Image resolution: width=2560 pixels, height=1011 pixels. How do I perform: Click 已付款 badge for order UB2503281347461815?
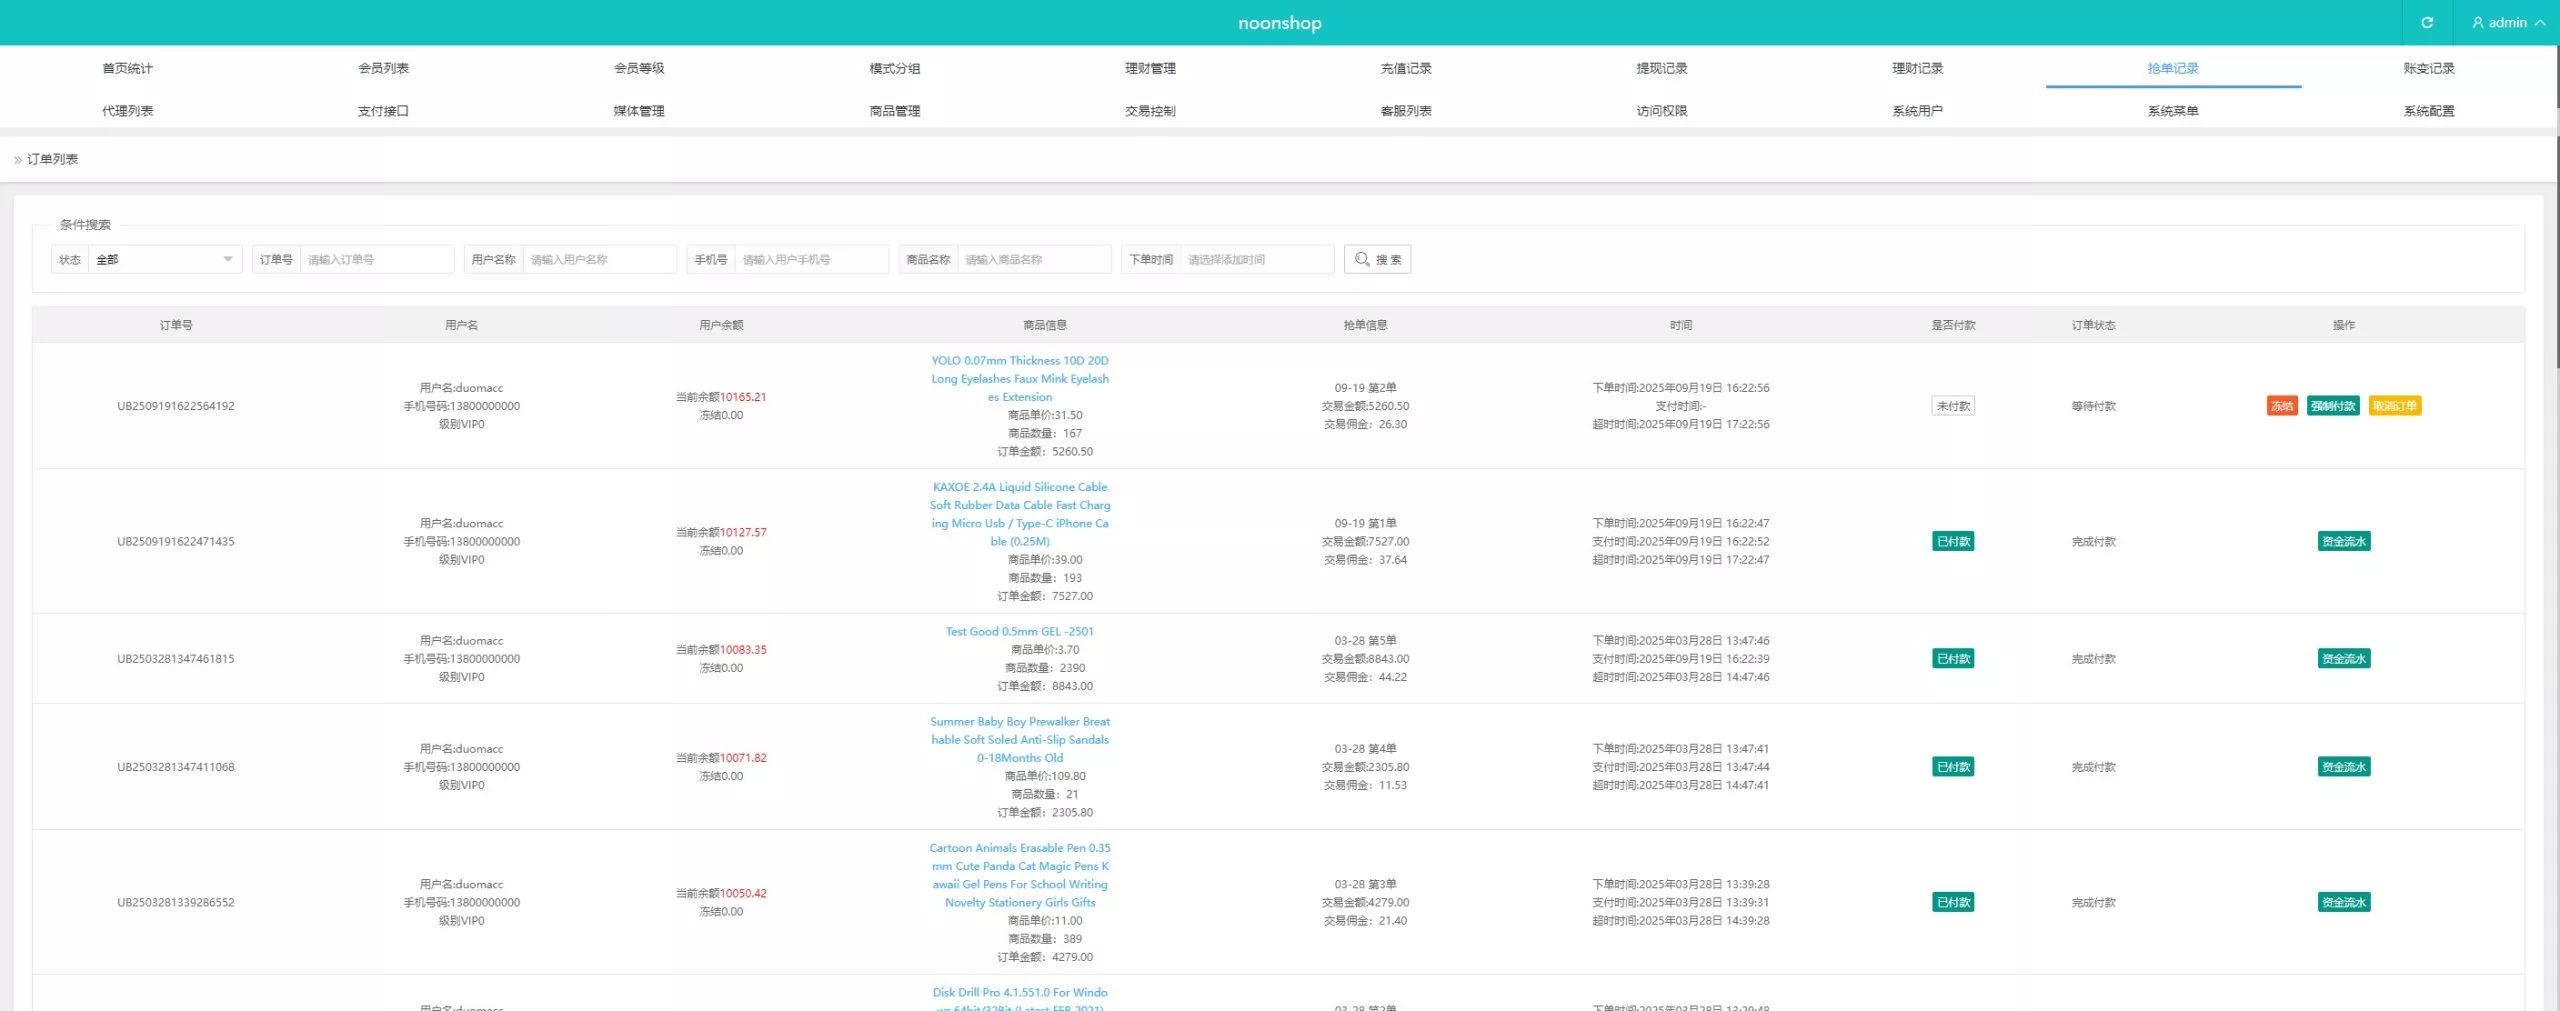tap(1953, 659)
